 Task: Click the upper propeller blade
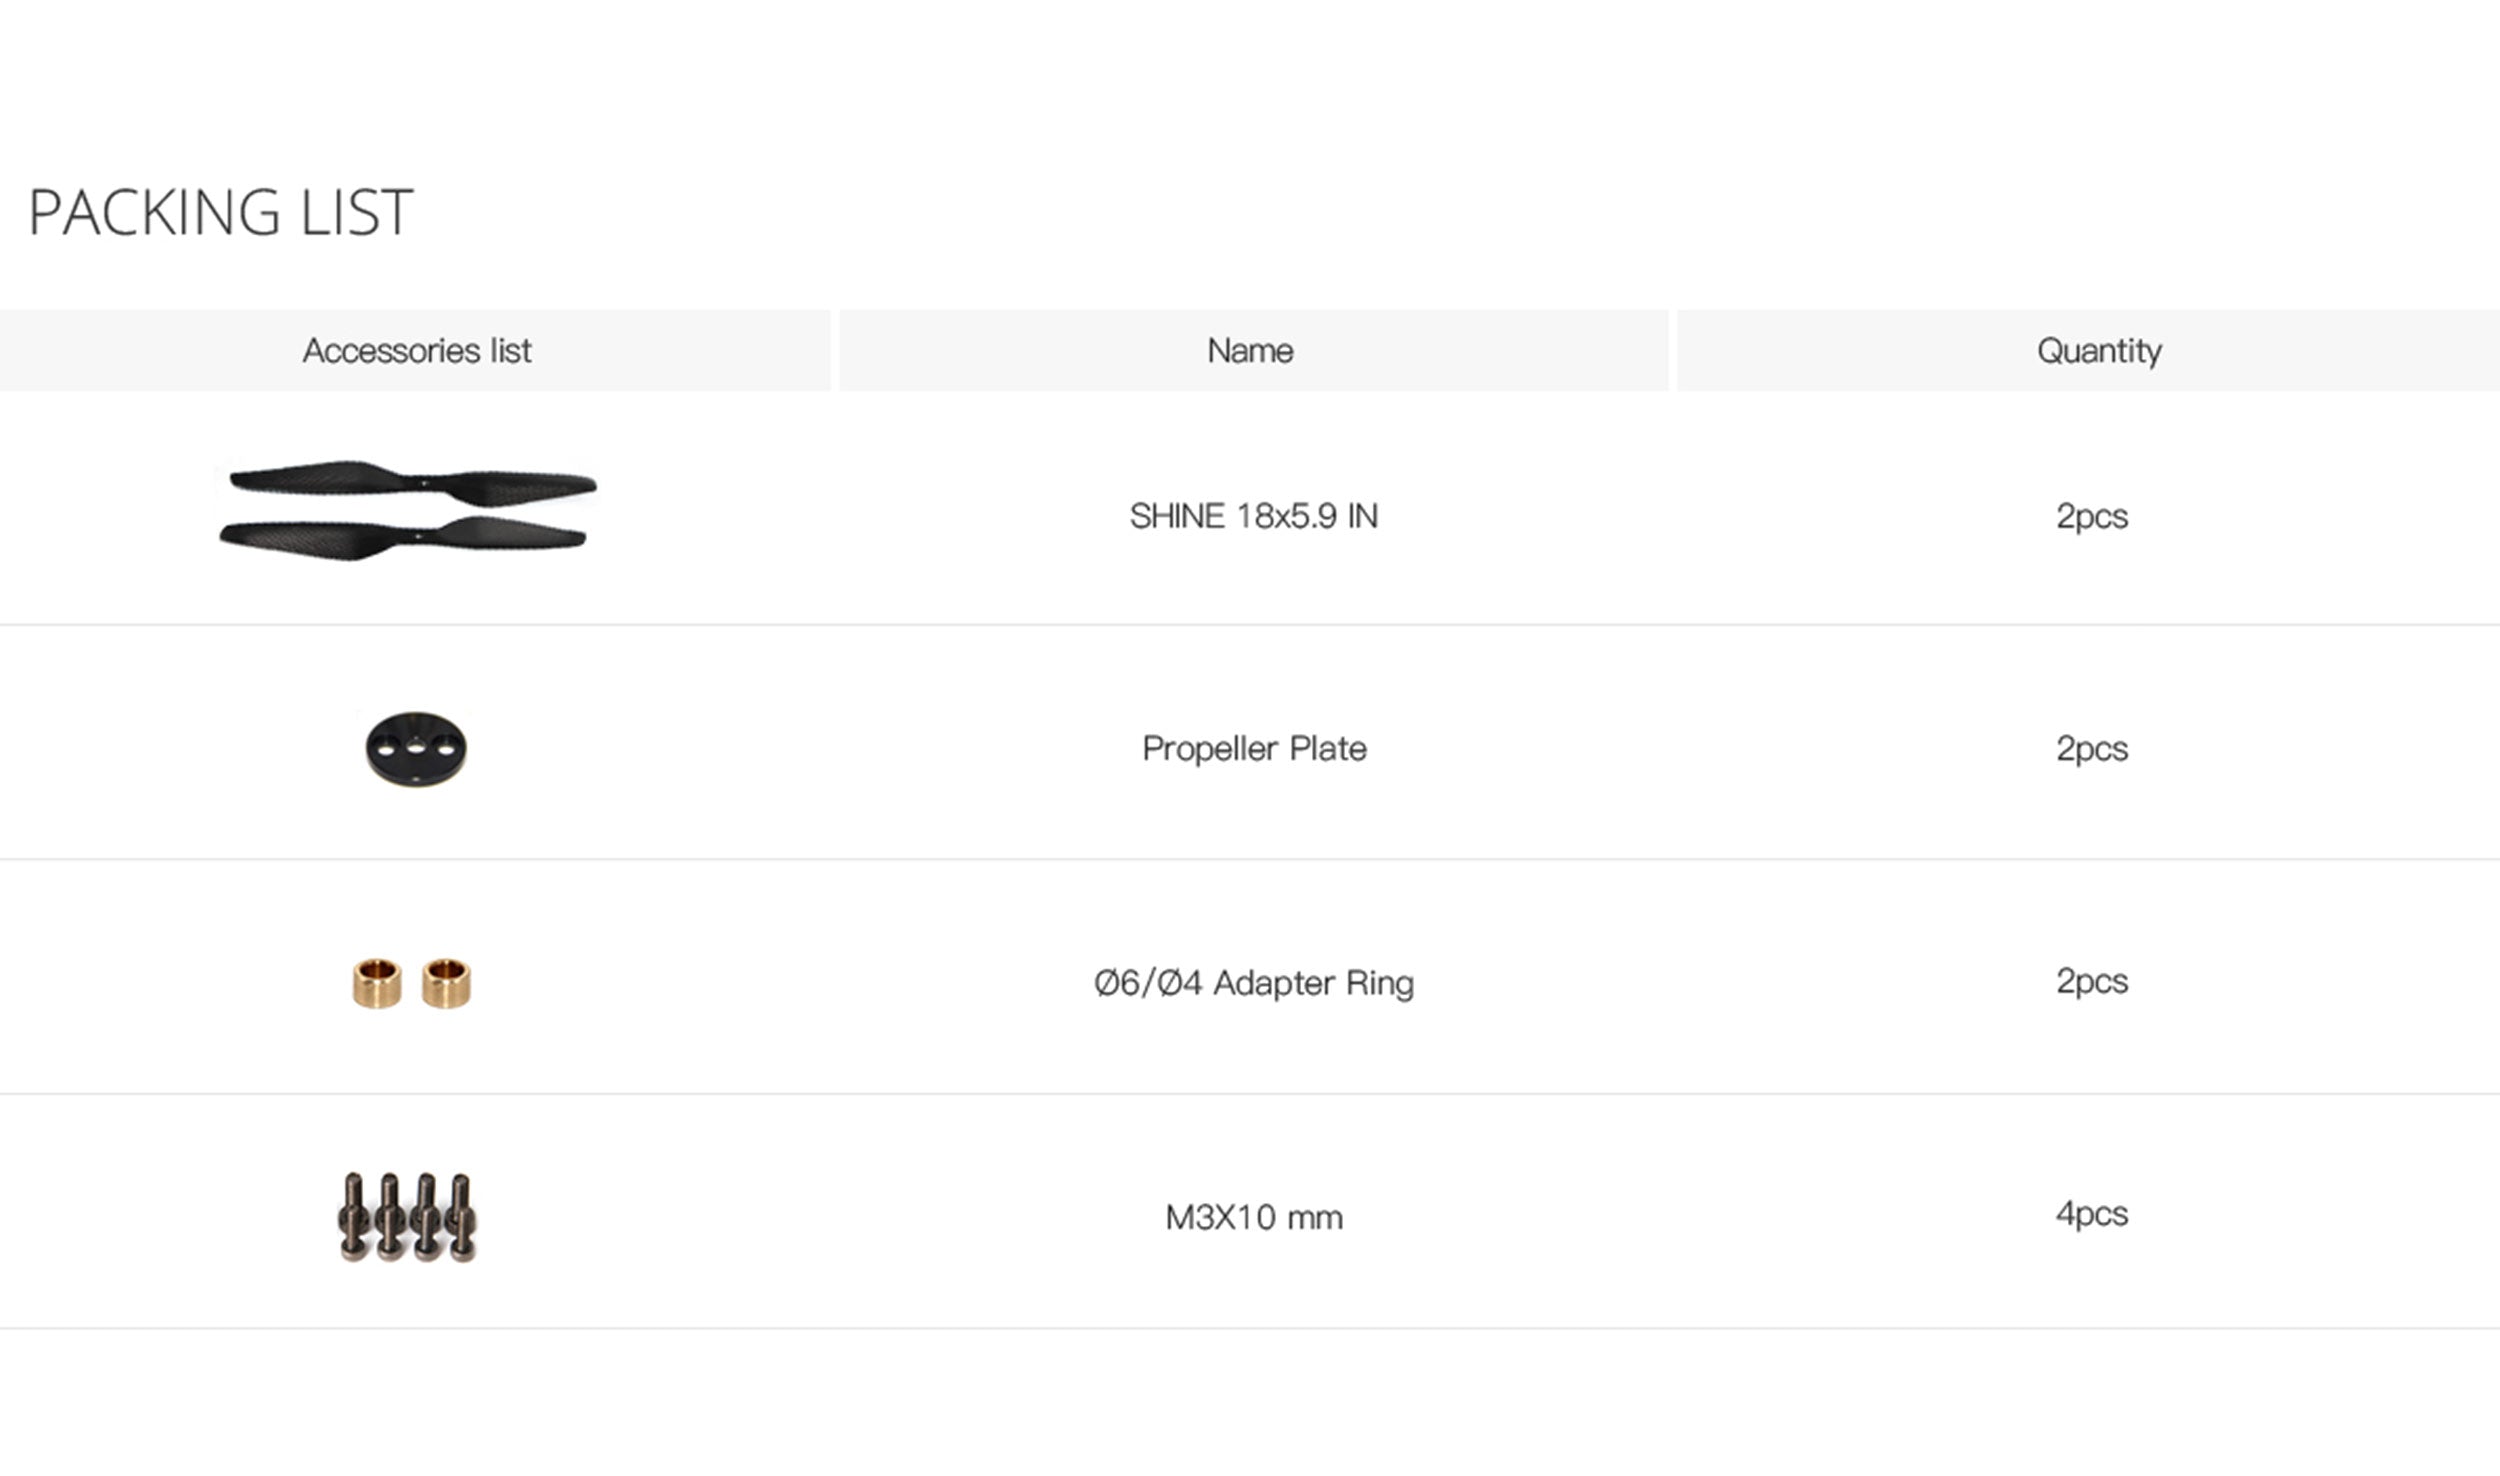point(412,482)
